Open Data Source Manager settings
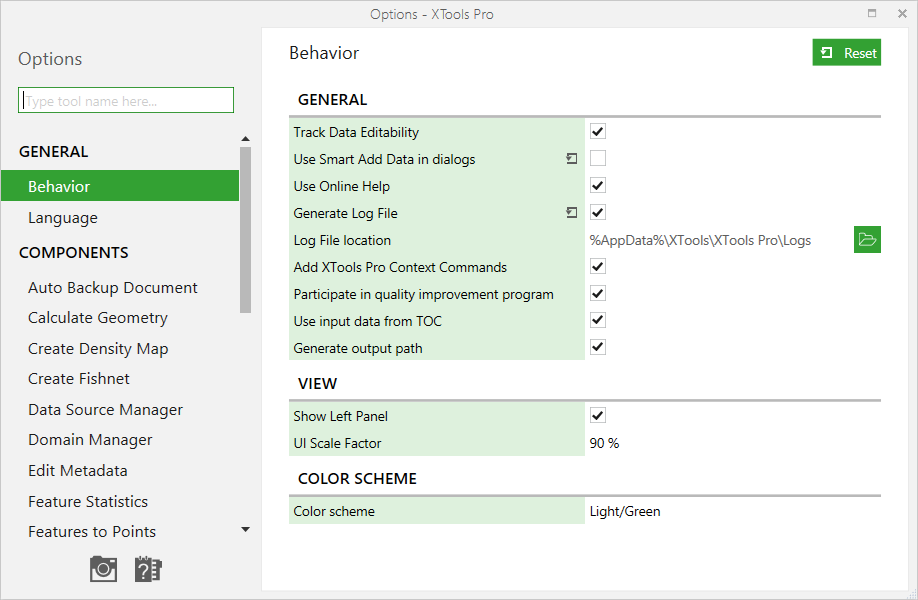This screenshot has height=600, width=918. point(105,410)
